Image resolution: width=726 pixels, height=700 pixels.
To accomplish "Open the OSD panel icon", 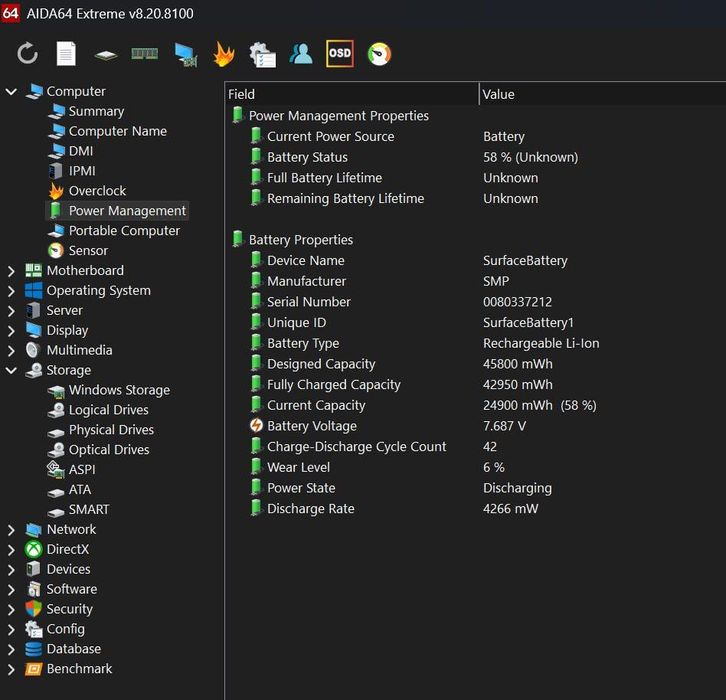I will (340, 54).
